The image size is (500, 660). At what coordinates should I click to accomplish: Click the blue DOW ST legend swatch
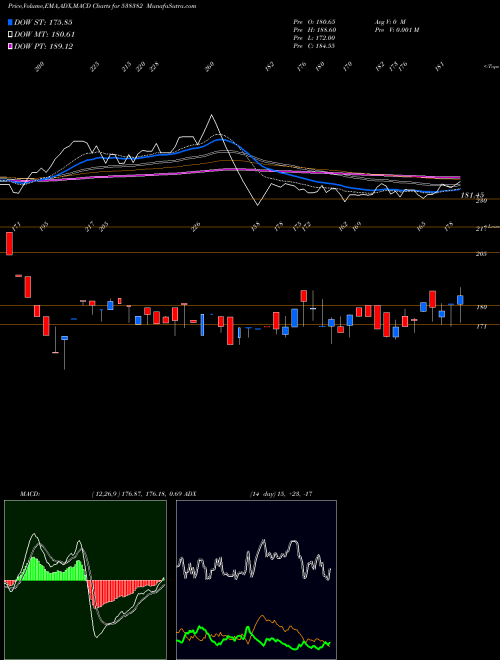tap(10, 22)
